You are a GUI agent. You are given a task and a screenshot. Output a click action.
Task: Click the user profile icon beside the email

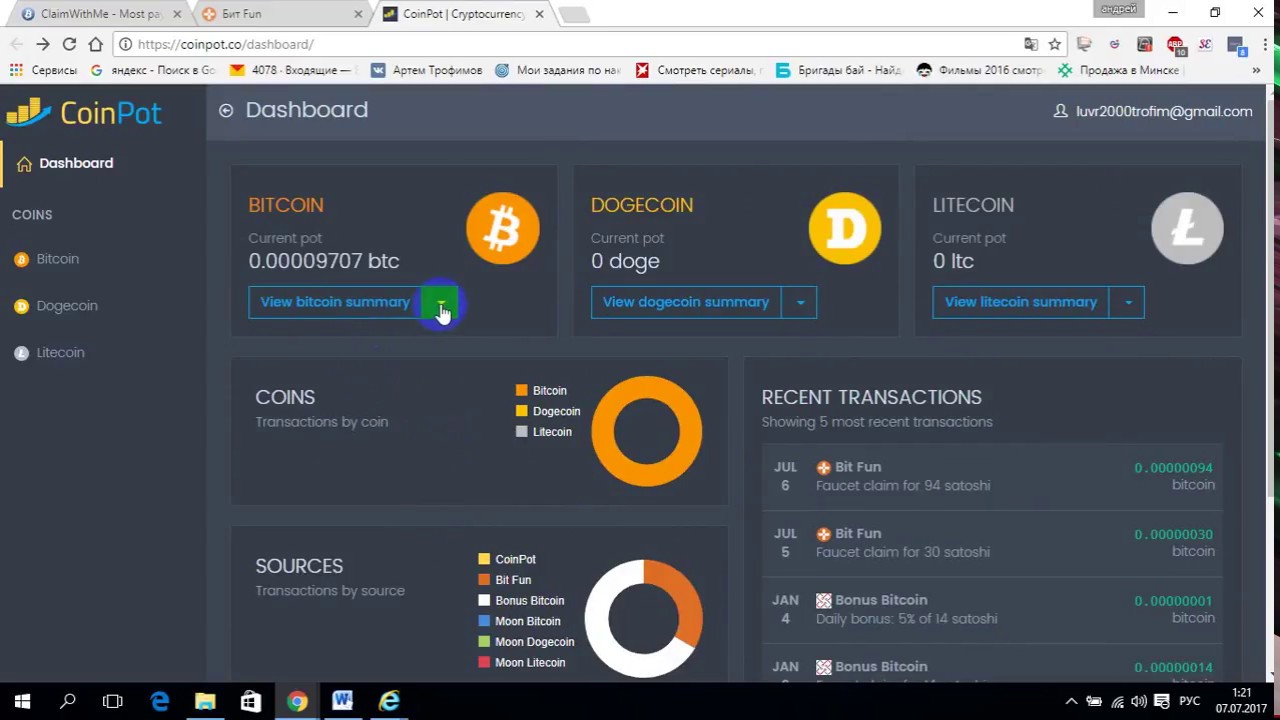[x=1060, y=111]
